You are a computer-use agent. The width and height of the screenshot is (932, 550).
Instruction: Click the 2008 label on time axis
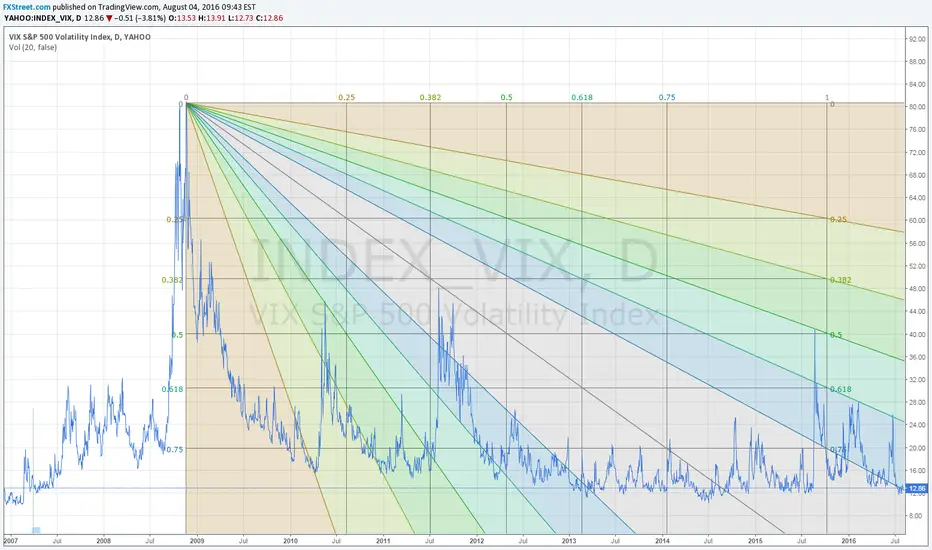click(103, 541)
